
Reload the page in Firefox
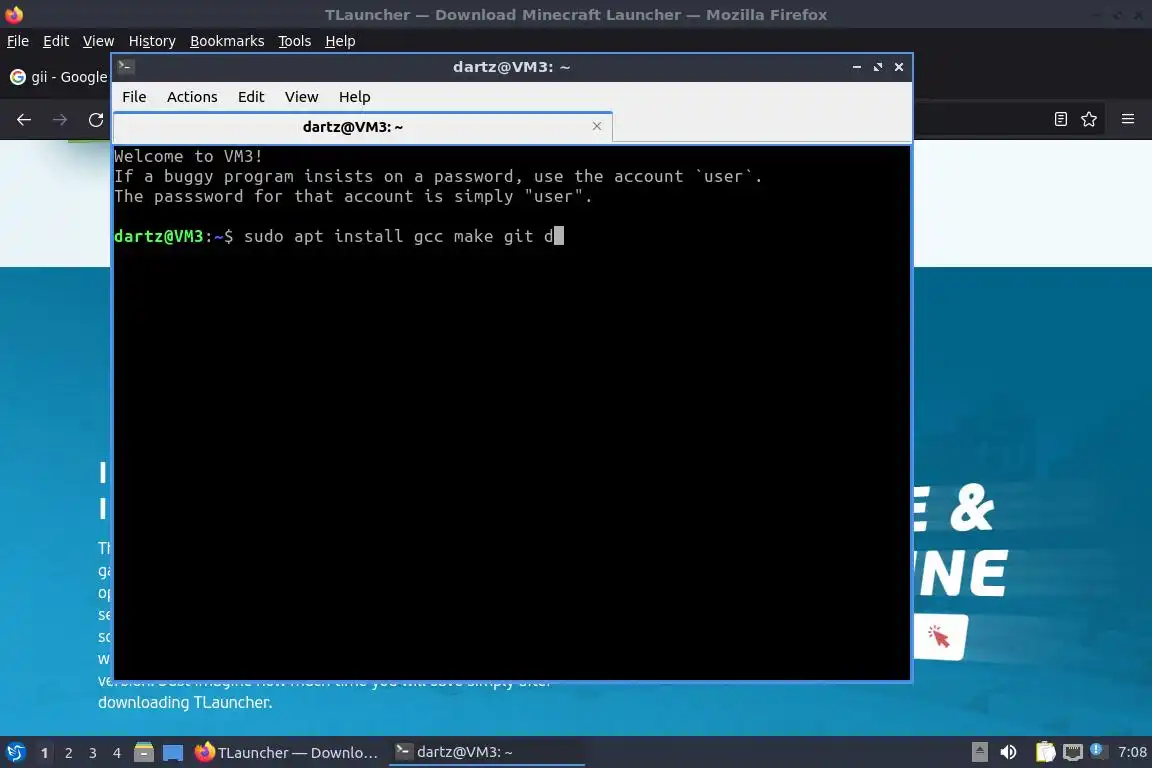pyautogui.click(x=96, y=120)
